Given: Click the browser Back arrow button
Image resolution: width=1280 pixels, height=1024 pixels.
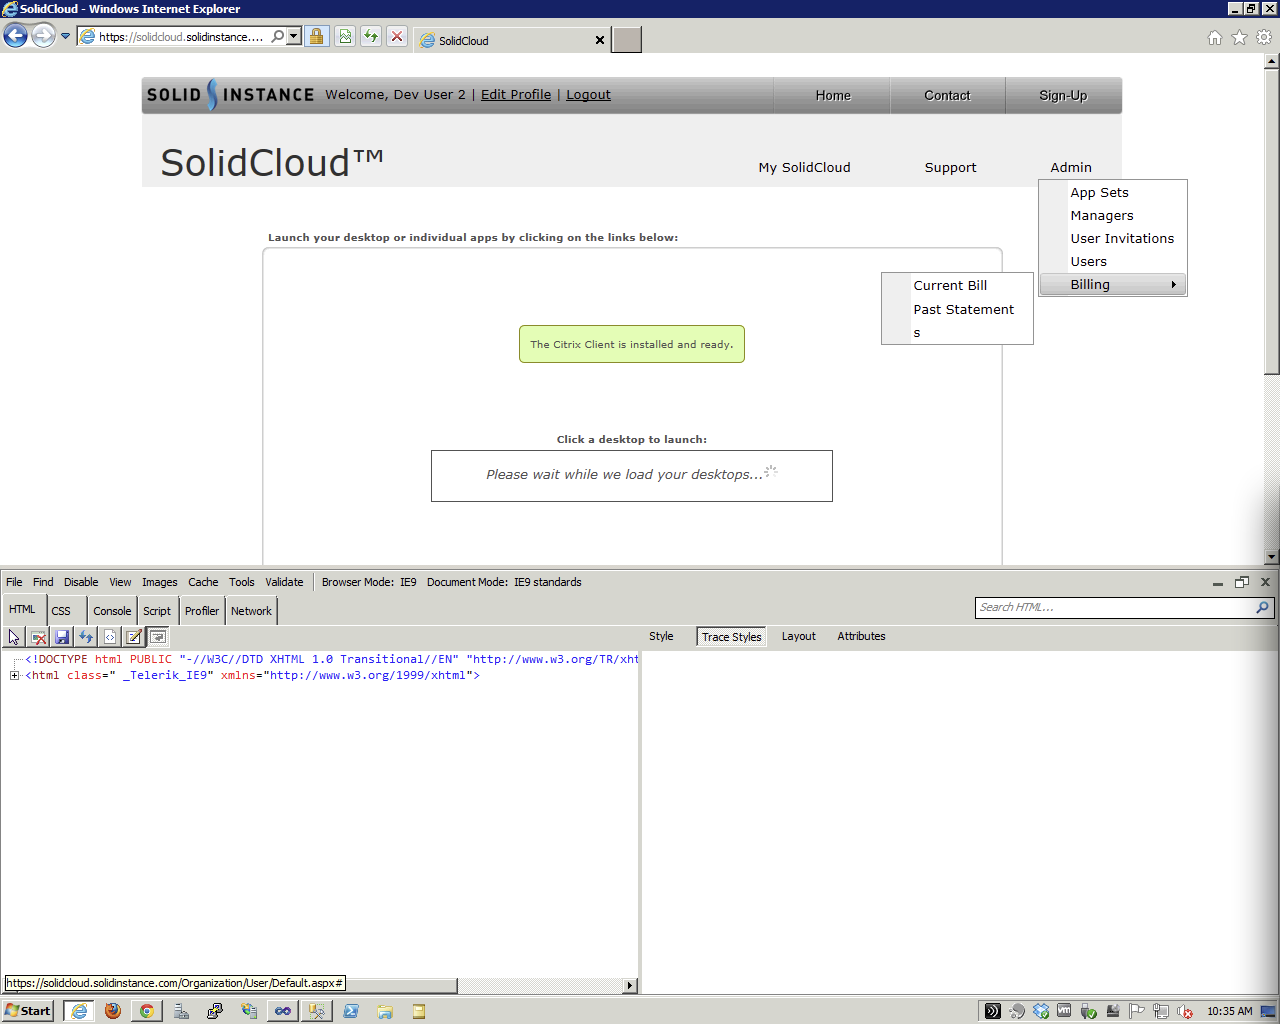Looking at the screenshot, I should [15, 37].
